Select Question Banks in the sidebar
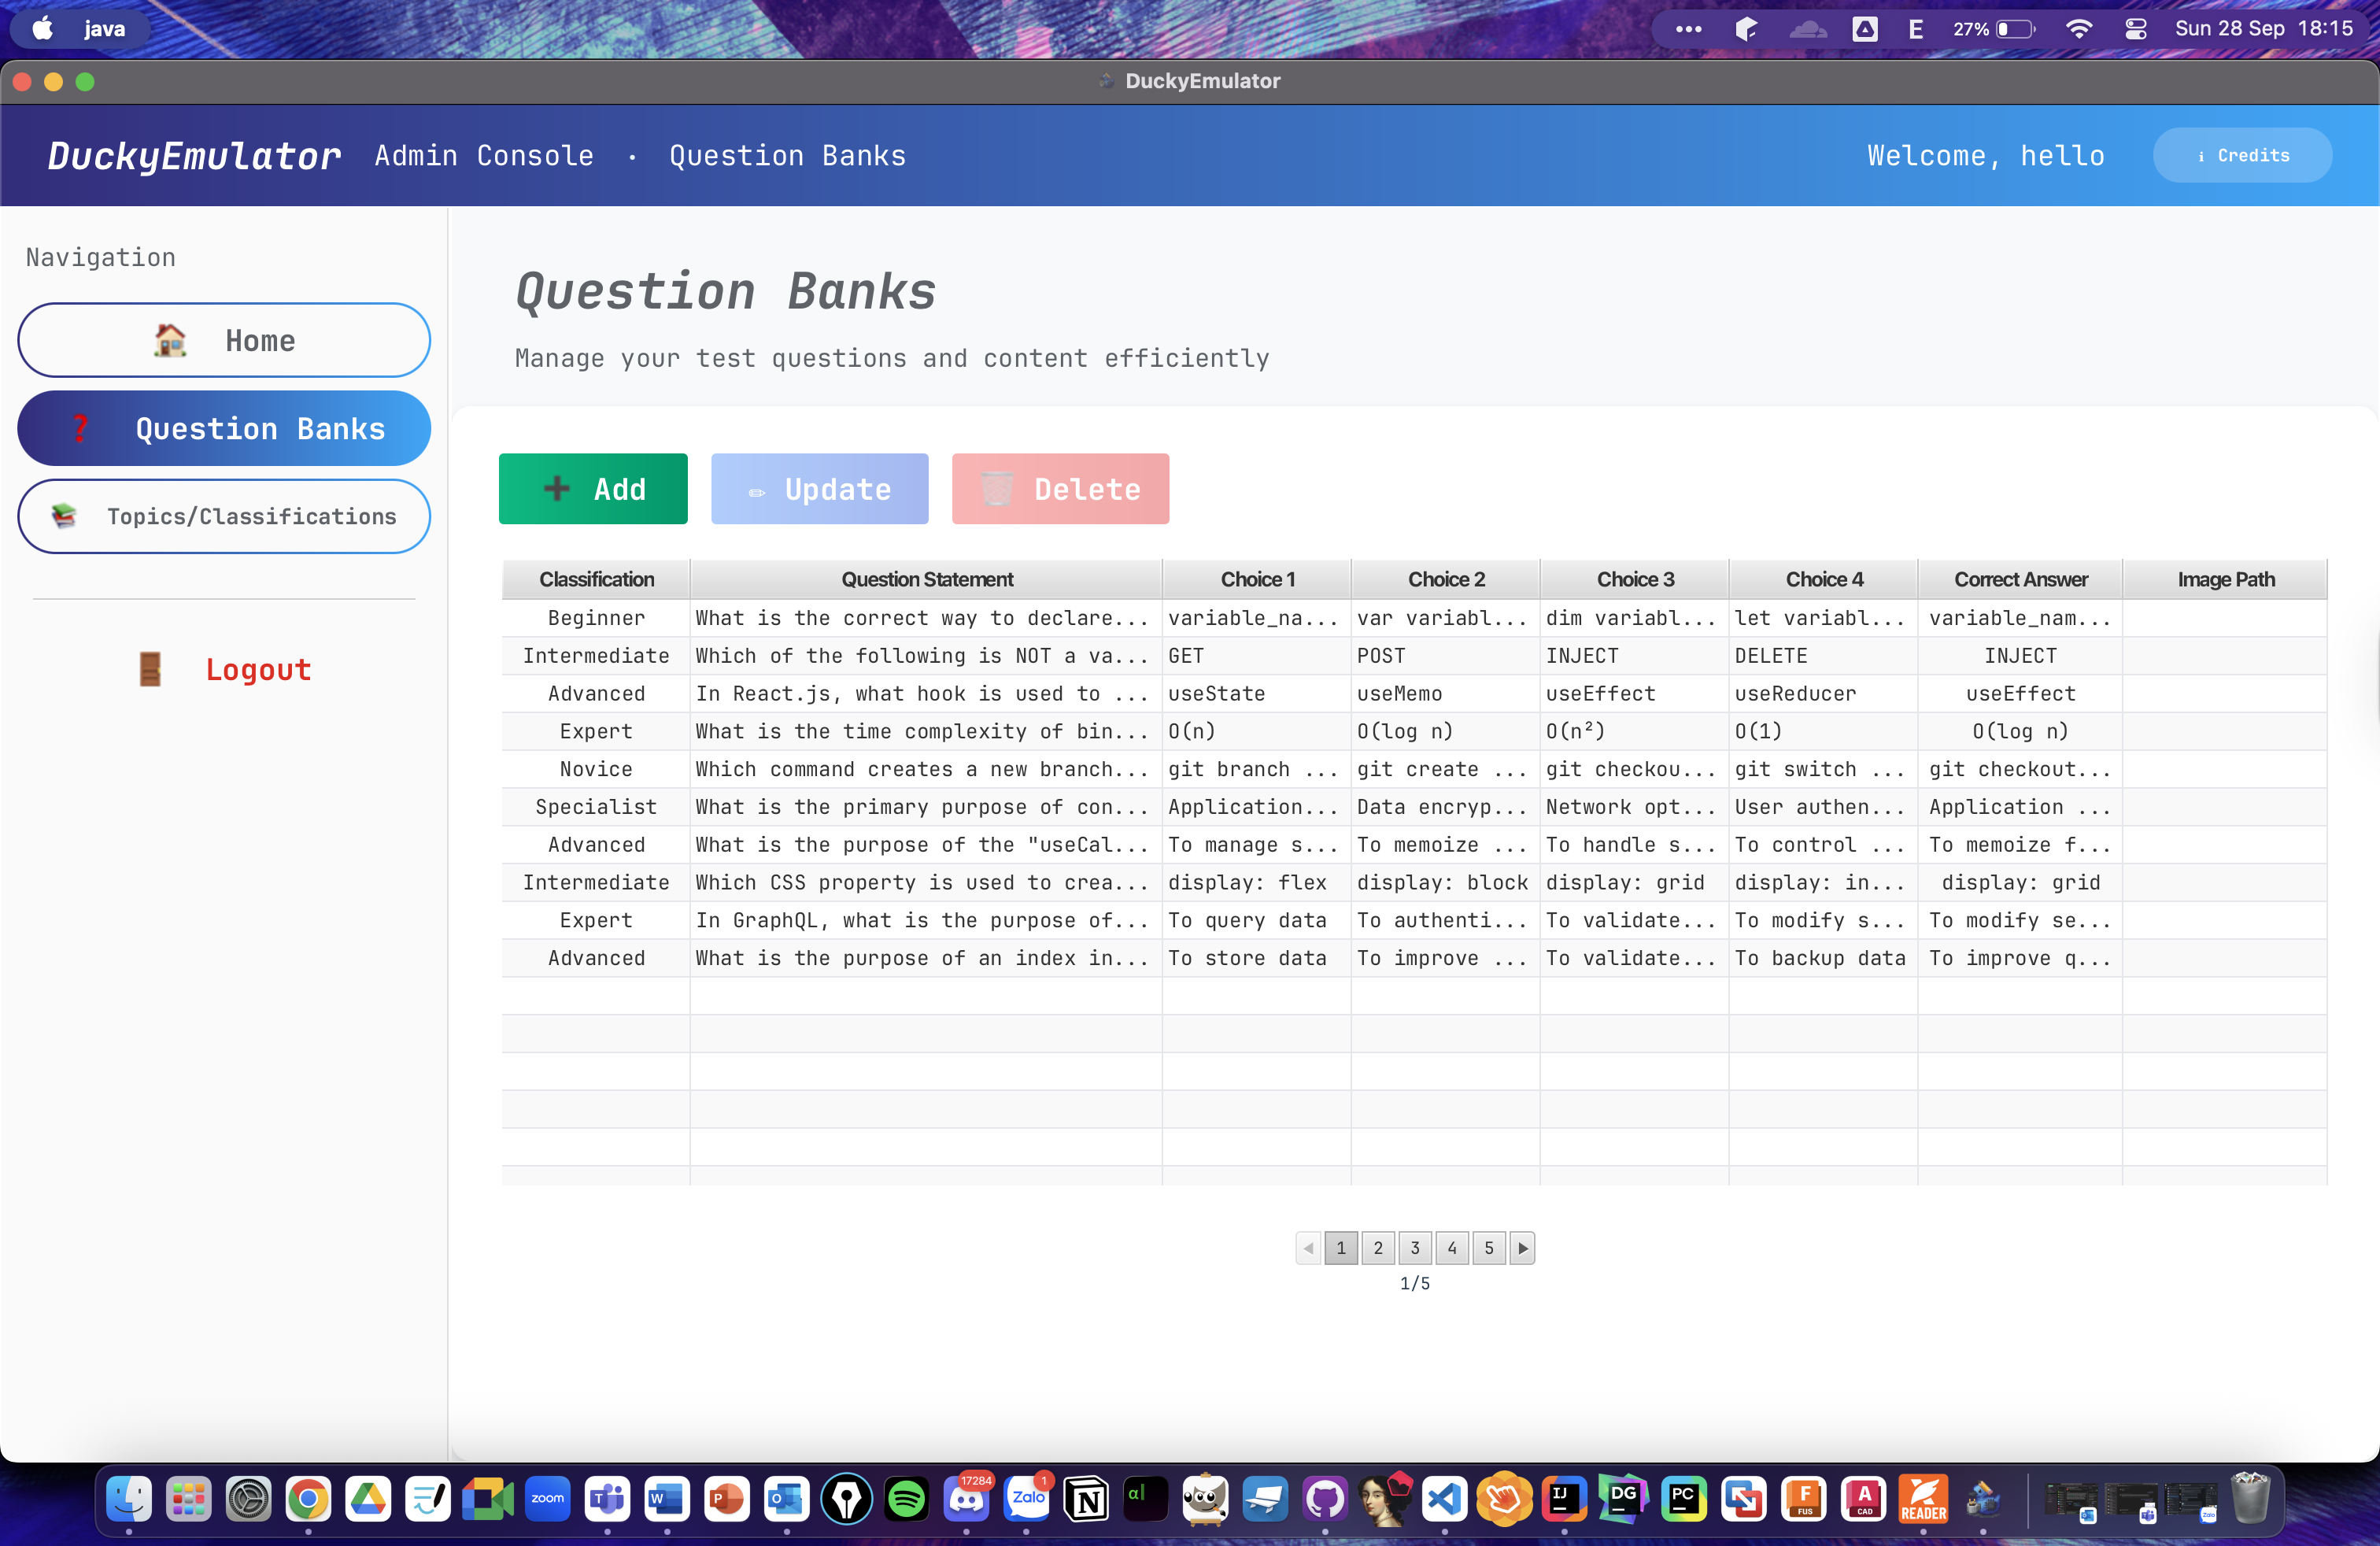This screenshot has width=2380, height=1546. [x=224, y=428]
